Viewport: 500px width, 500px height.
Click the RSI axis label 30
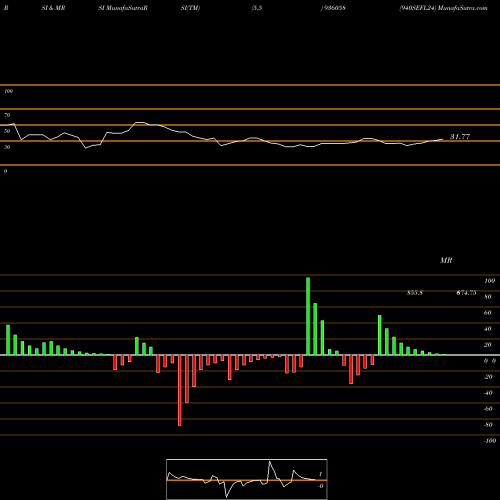coord(7,147)
